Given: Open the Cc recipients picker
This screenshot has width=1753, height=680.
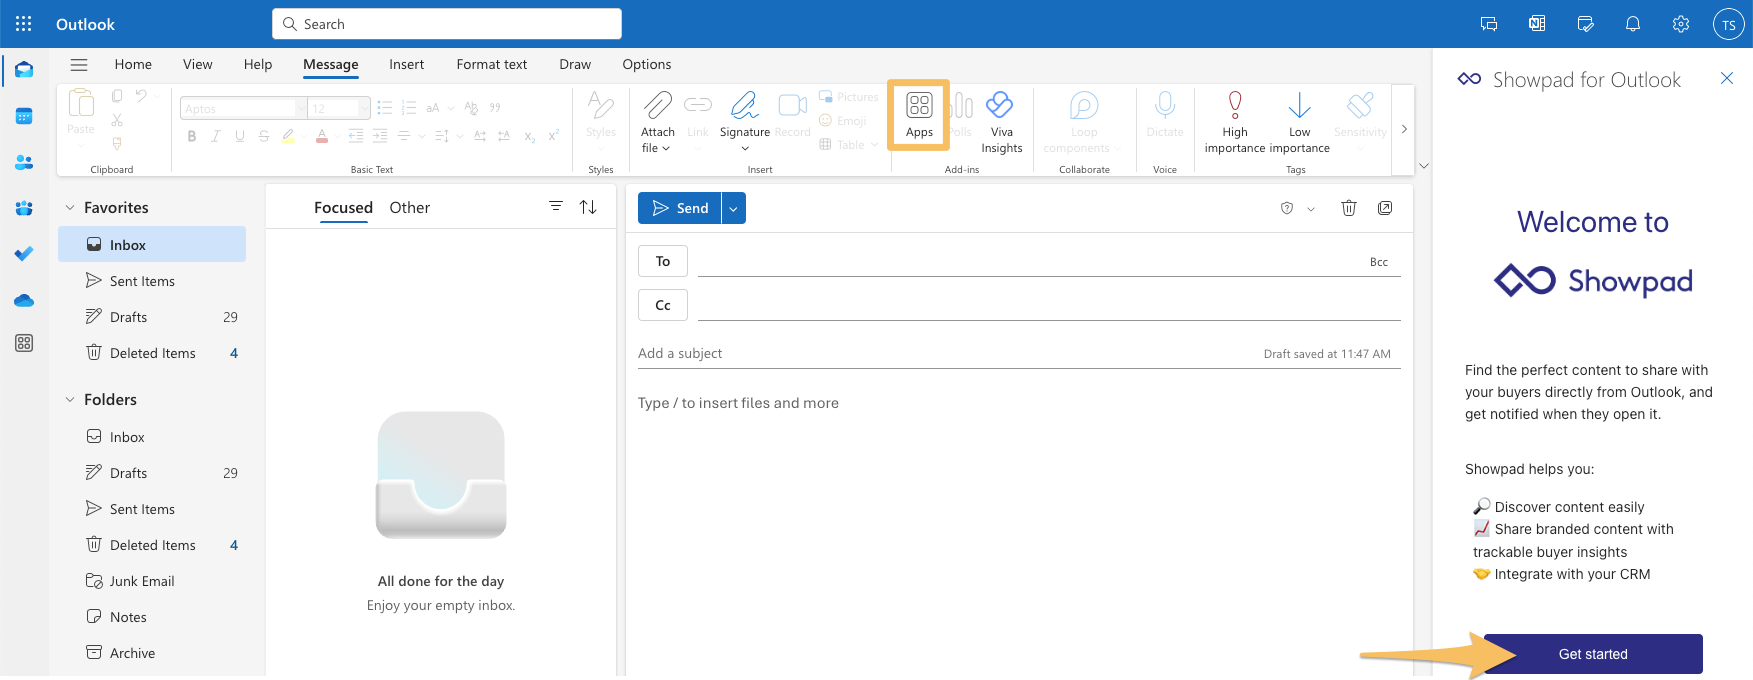Looking at the screenshot, I should pyautogui.click(x=663, y=305).
